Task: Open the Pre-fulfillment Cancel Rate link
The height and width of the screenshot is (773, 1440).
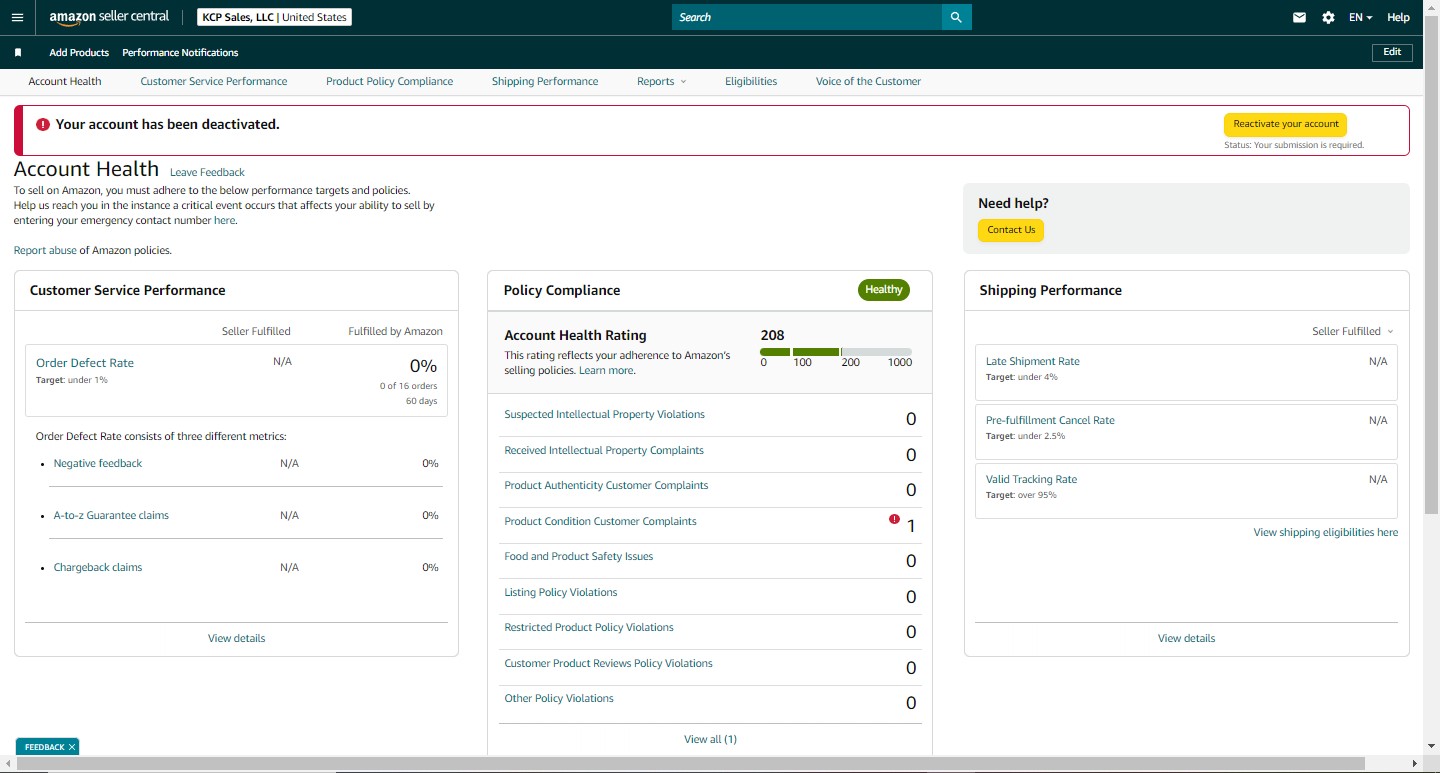Action: pyautogui.click(x=1050, y=420)
